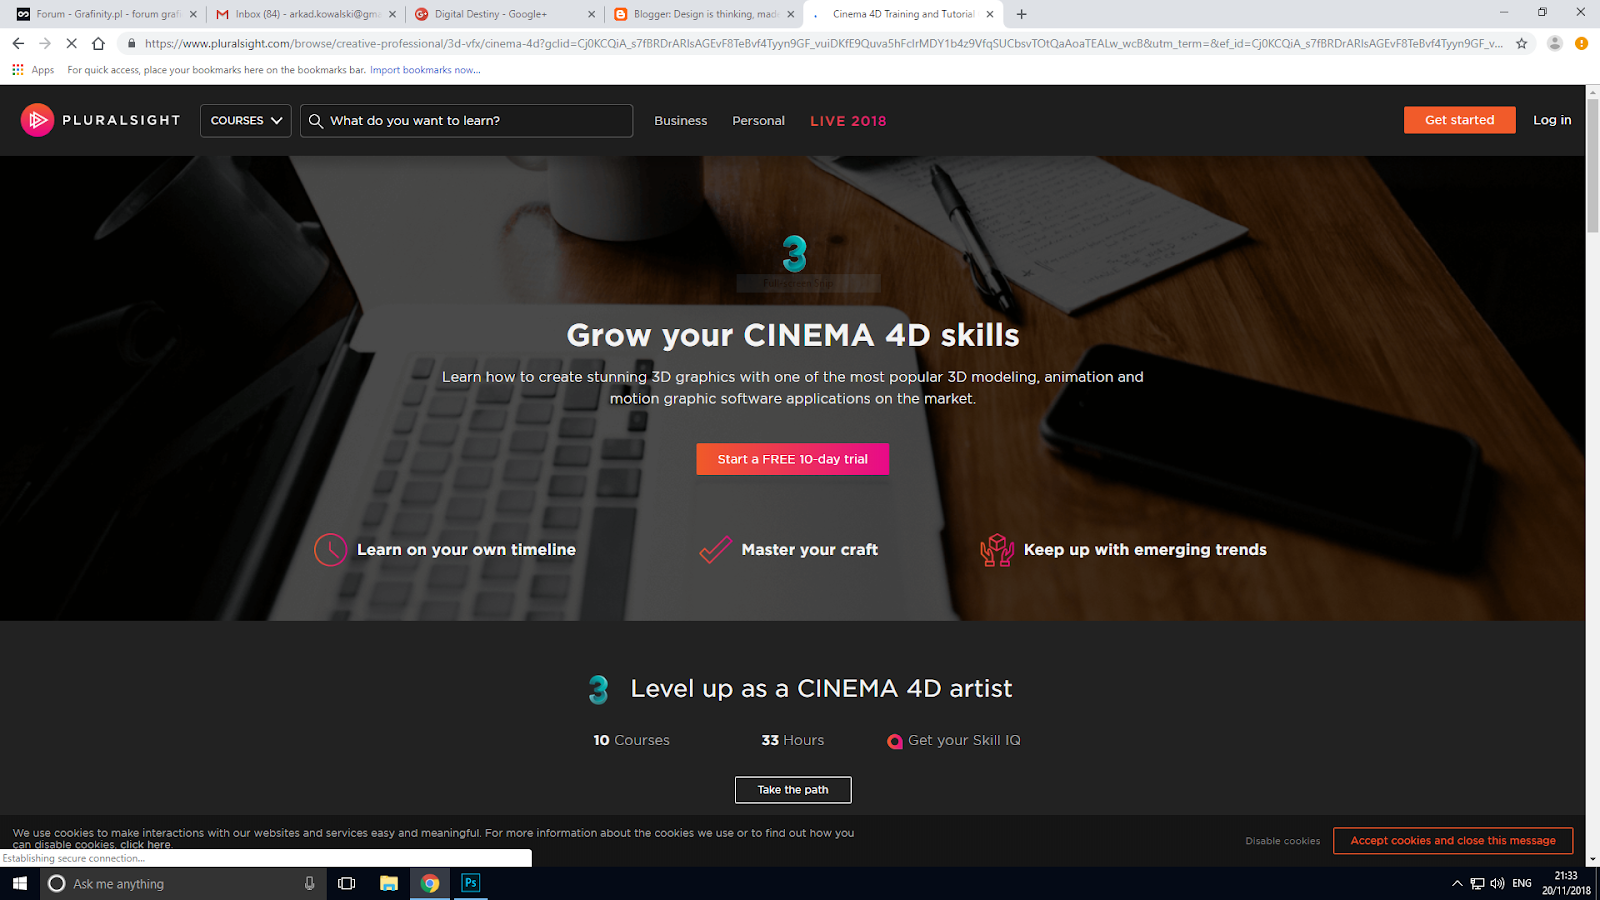Click Disable cookies link

(x=1282, y=841)
